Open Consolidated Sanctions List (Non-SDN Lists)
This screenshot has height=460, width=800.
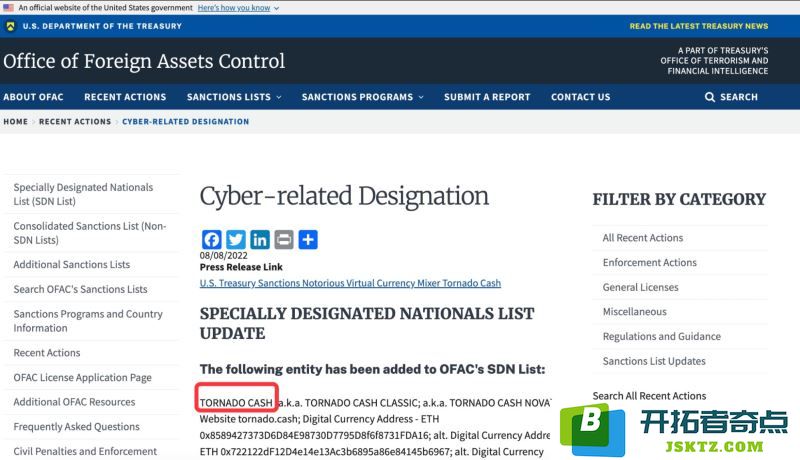coord(92,233)
